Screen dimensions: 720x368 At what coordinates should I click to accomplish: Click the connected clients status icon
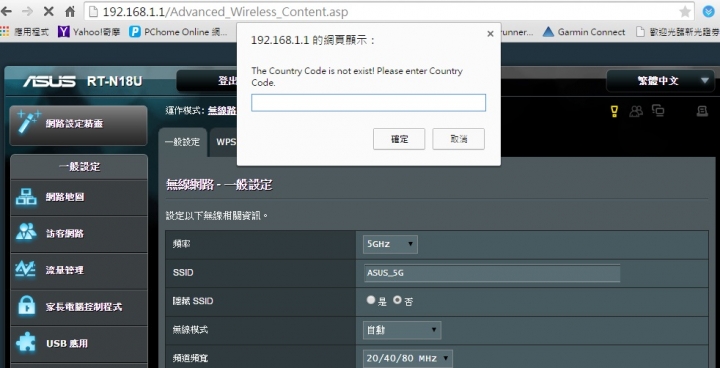tap(636, 111)
